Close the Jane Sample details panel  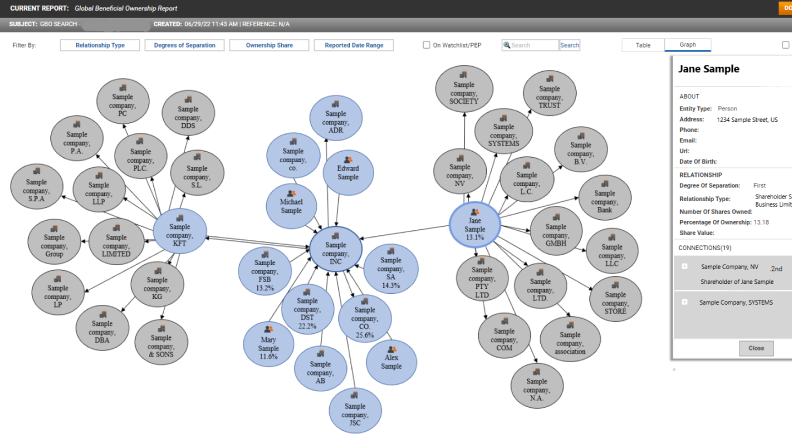pyautogui.click(x=755, y=348)
